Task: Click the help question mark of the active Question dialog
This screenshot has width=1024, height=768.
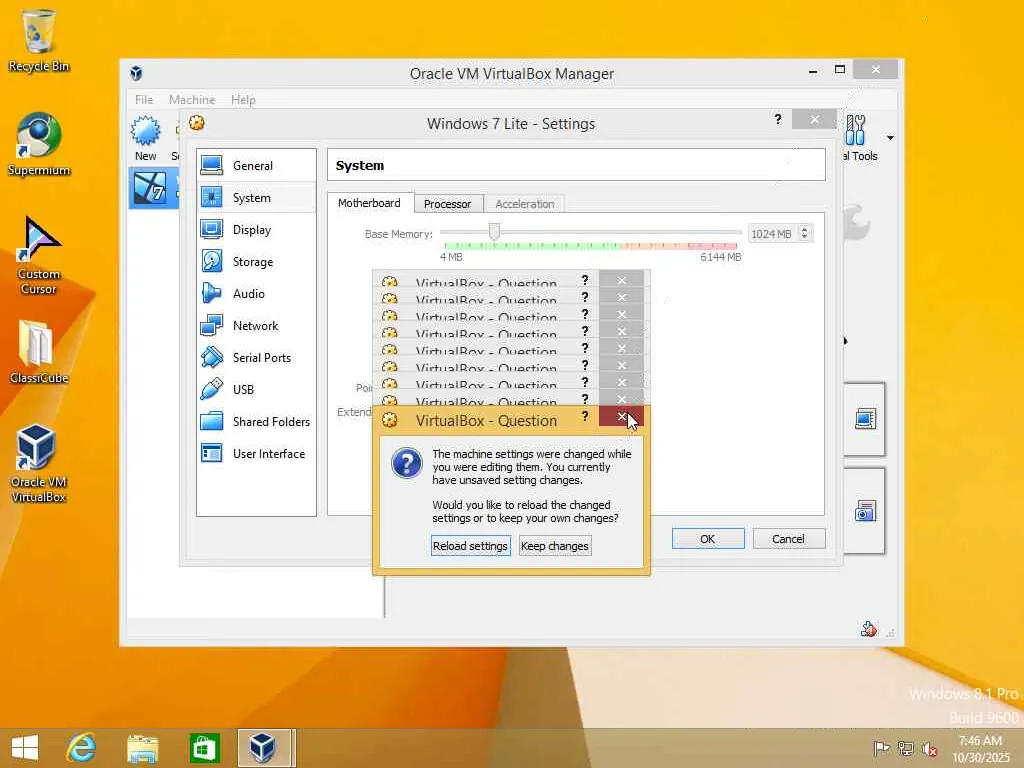Action: tap(585, 416)
